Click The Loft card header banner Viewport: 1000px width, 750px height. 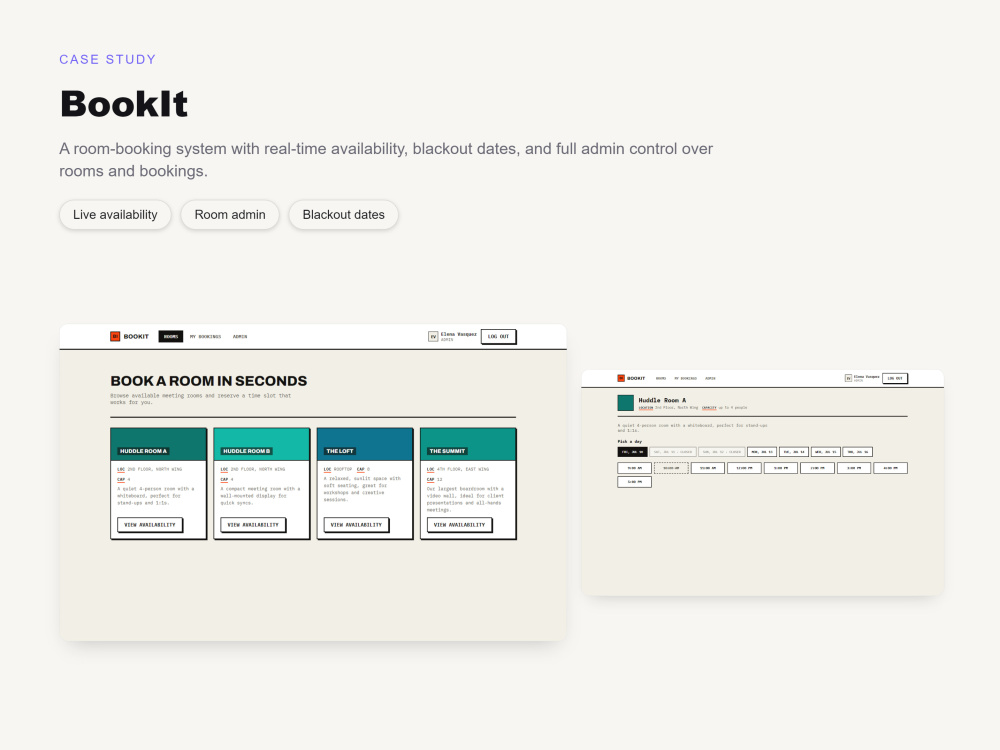point(365,445)
